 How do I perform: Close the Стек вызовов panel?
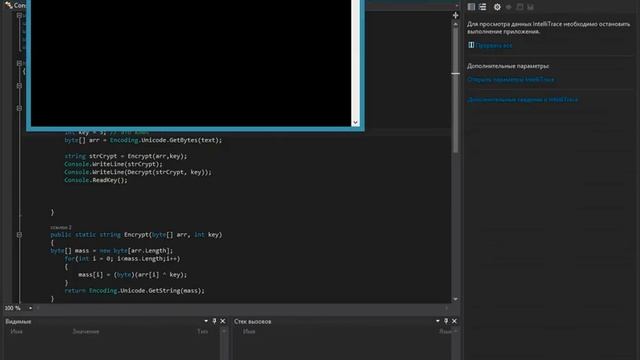coord(454,321)
